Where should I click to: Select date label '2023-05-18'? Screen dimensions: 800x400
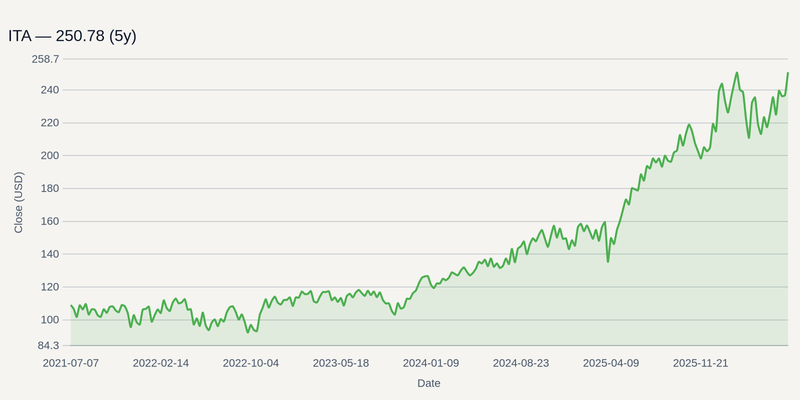click(x=341, y=363)
